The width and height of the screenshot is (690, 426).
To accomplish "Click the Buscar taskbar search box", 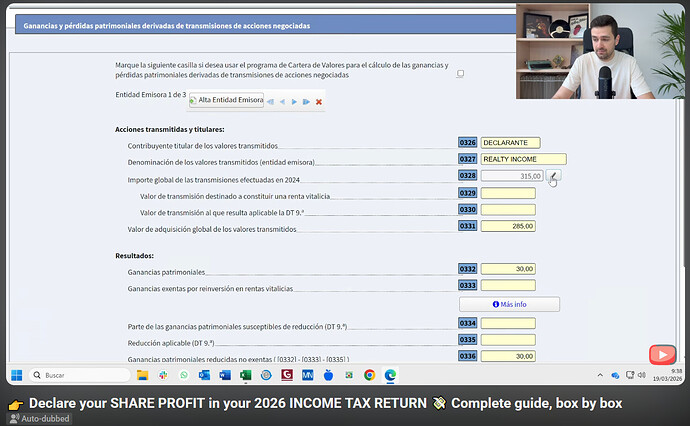I will tap(80, 375).
